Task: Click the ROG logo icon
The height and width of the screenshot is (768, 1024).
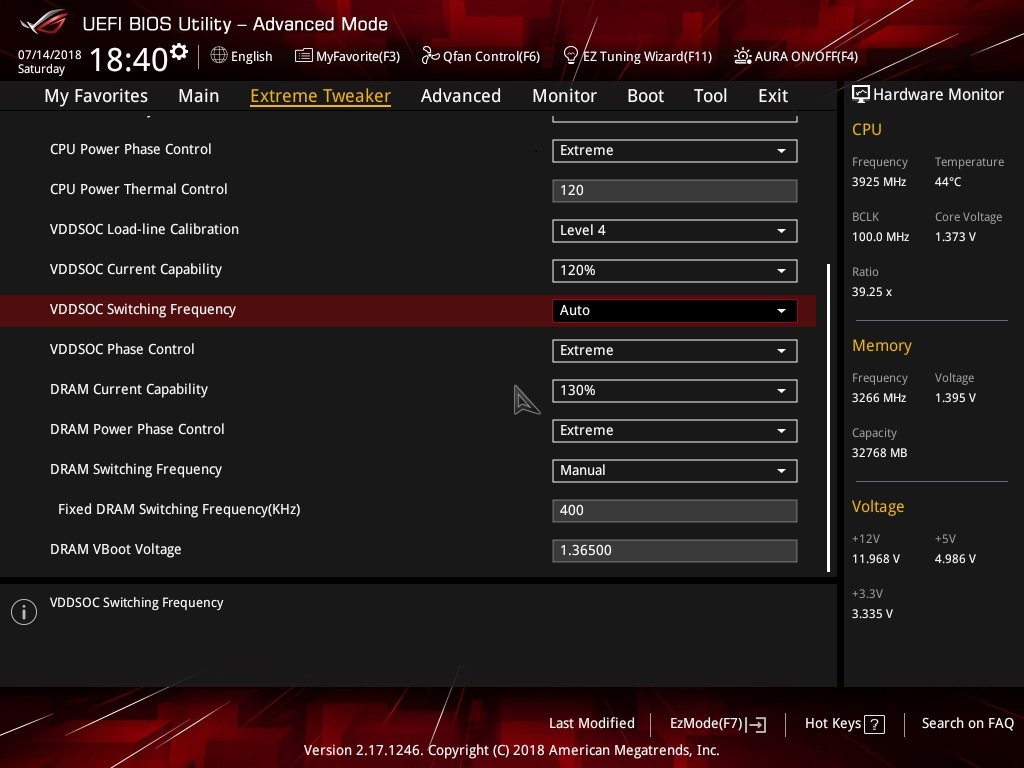Action: coord(44,22)
